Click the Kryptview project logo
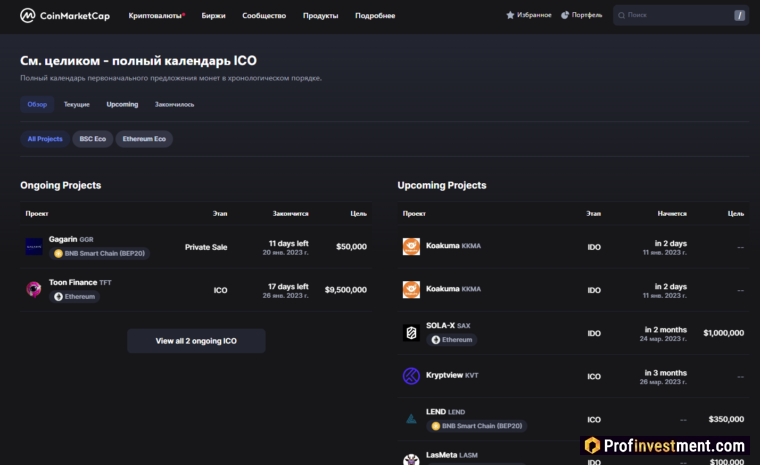 (x=411, y=376)
